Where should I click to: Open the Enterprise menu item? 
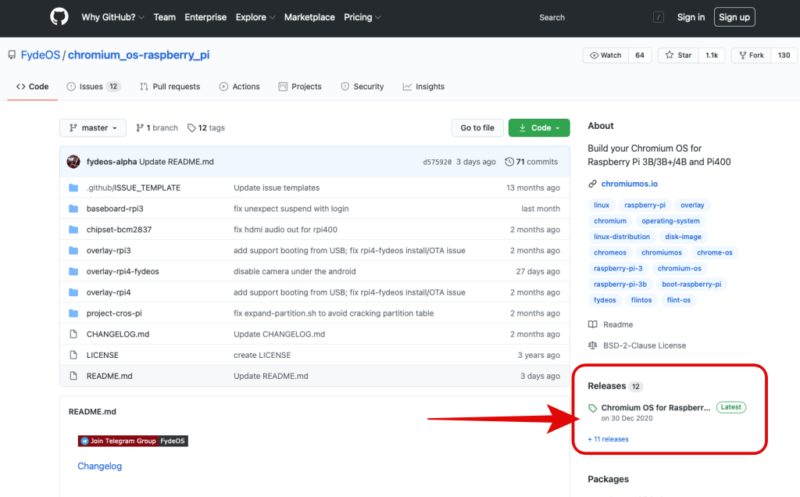[x=206, y=17]
